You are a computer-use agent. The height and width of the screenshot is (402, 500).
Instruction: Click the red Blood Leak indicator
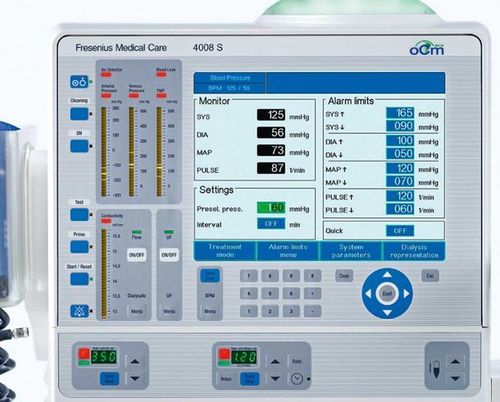click(161, 75)
